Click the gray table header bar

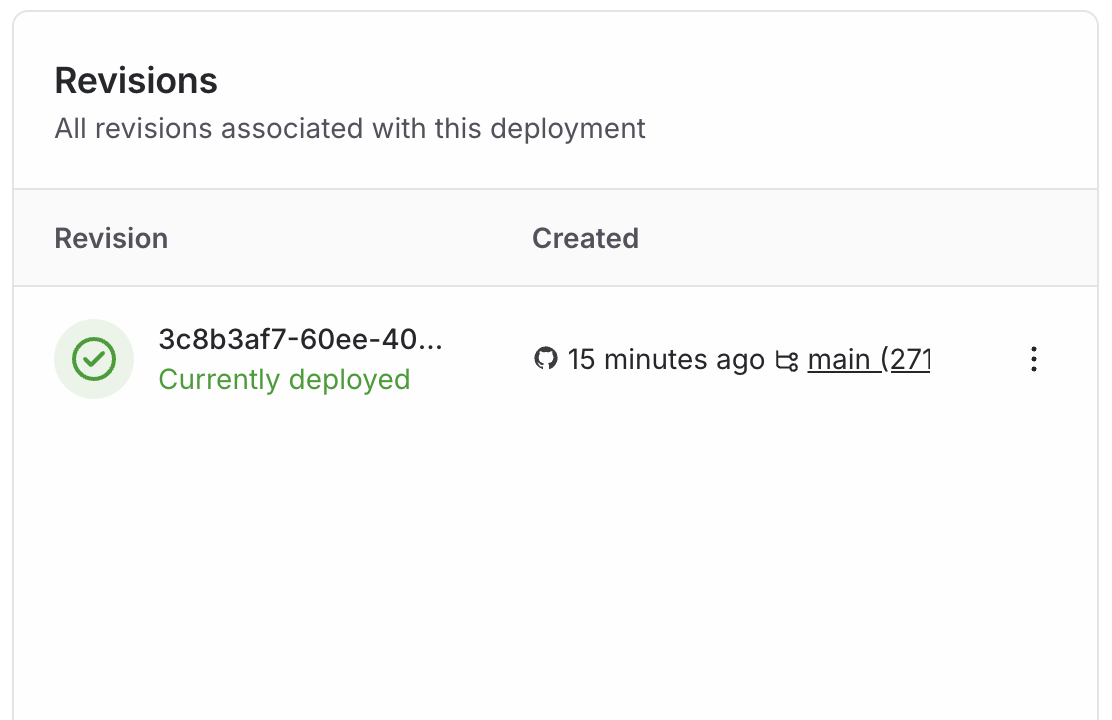click(555, 238)
